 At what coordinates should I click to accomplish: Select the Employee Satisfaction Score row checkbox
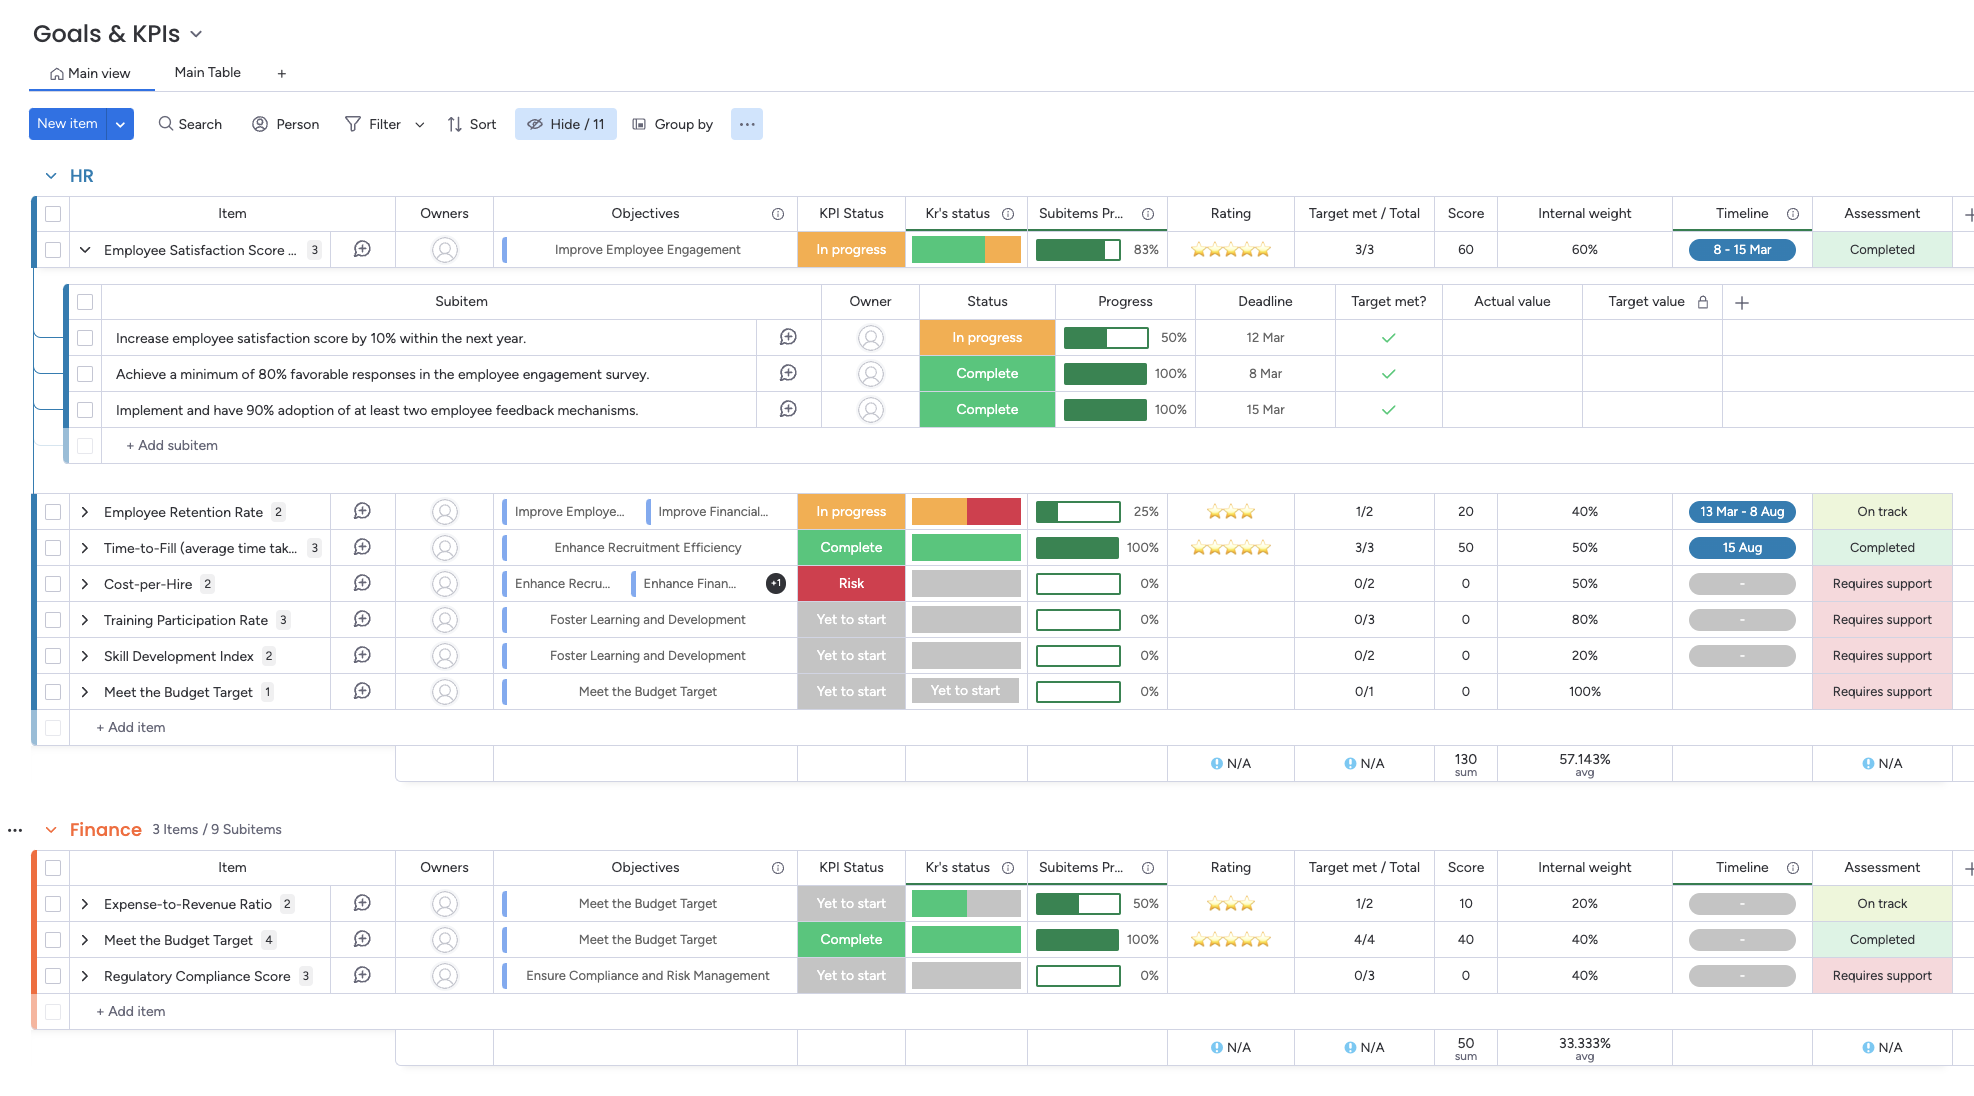tap(52, 249)
